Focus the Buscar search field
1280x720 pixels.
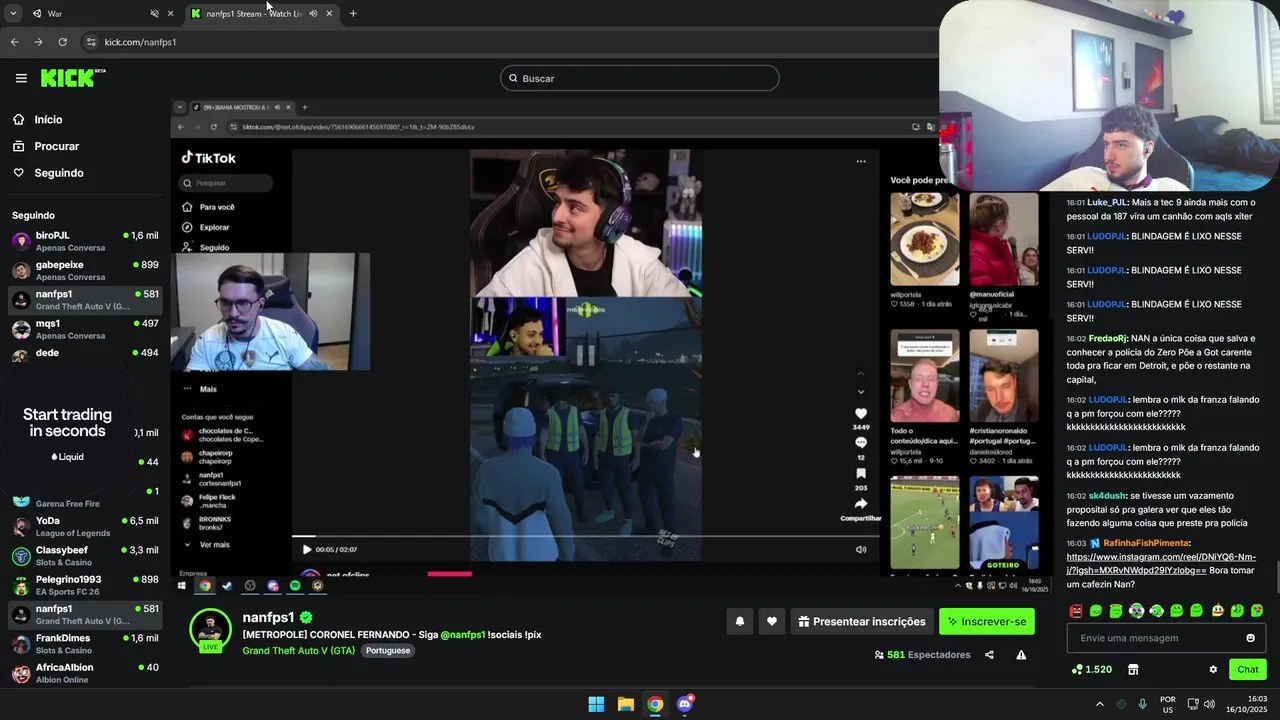click(x=640, y=78)
